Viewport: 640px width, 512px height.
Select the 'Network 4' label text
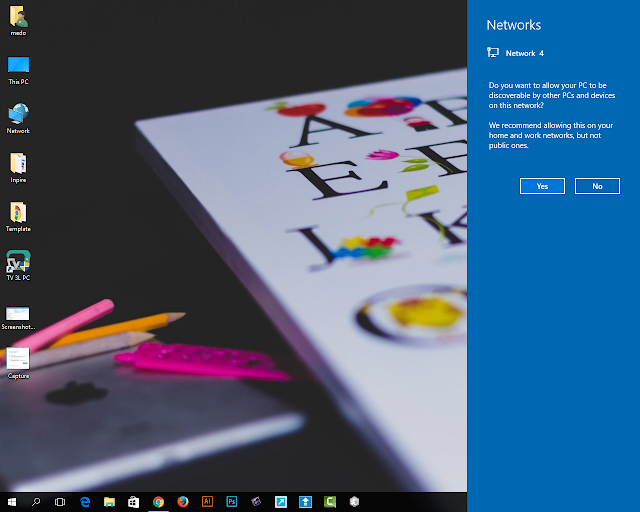pos(524,53)
